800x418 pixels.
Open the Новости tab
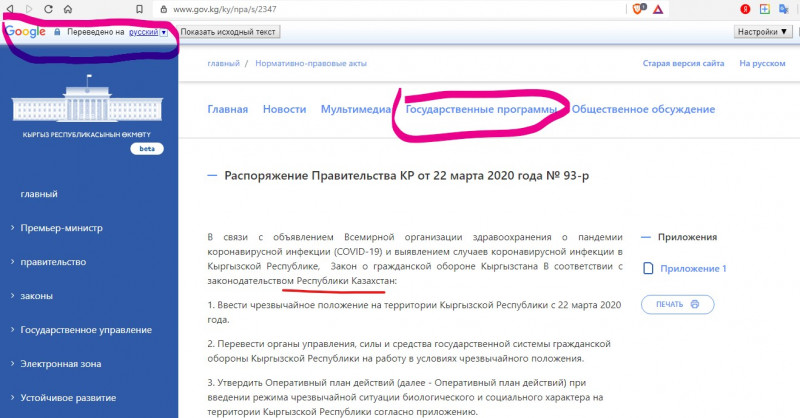[x=284, y=109]
